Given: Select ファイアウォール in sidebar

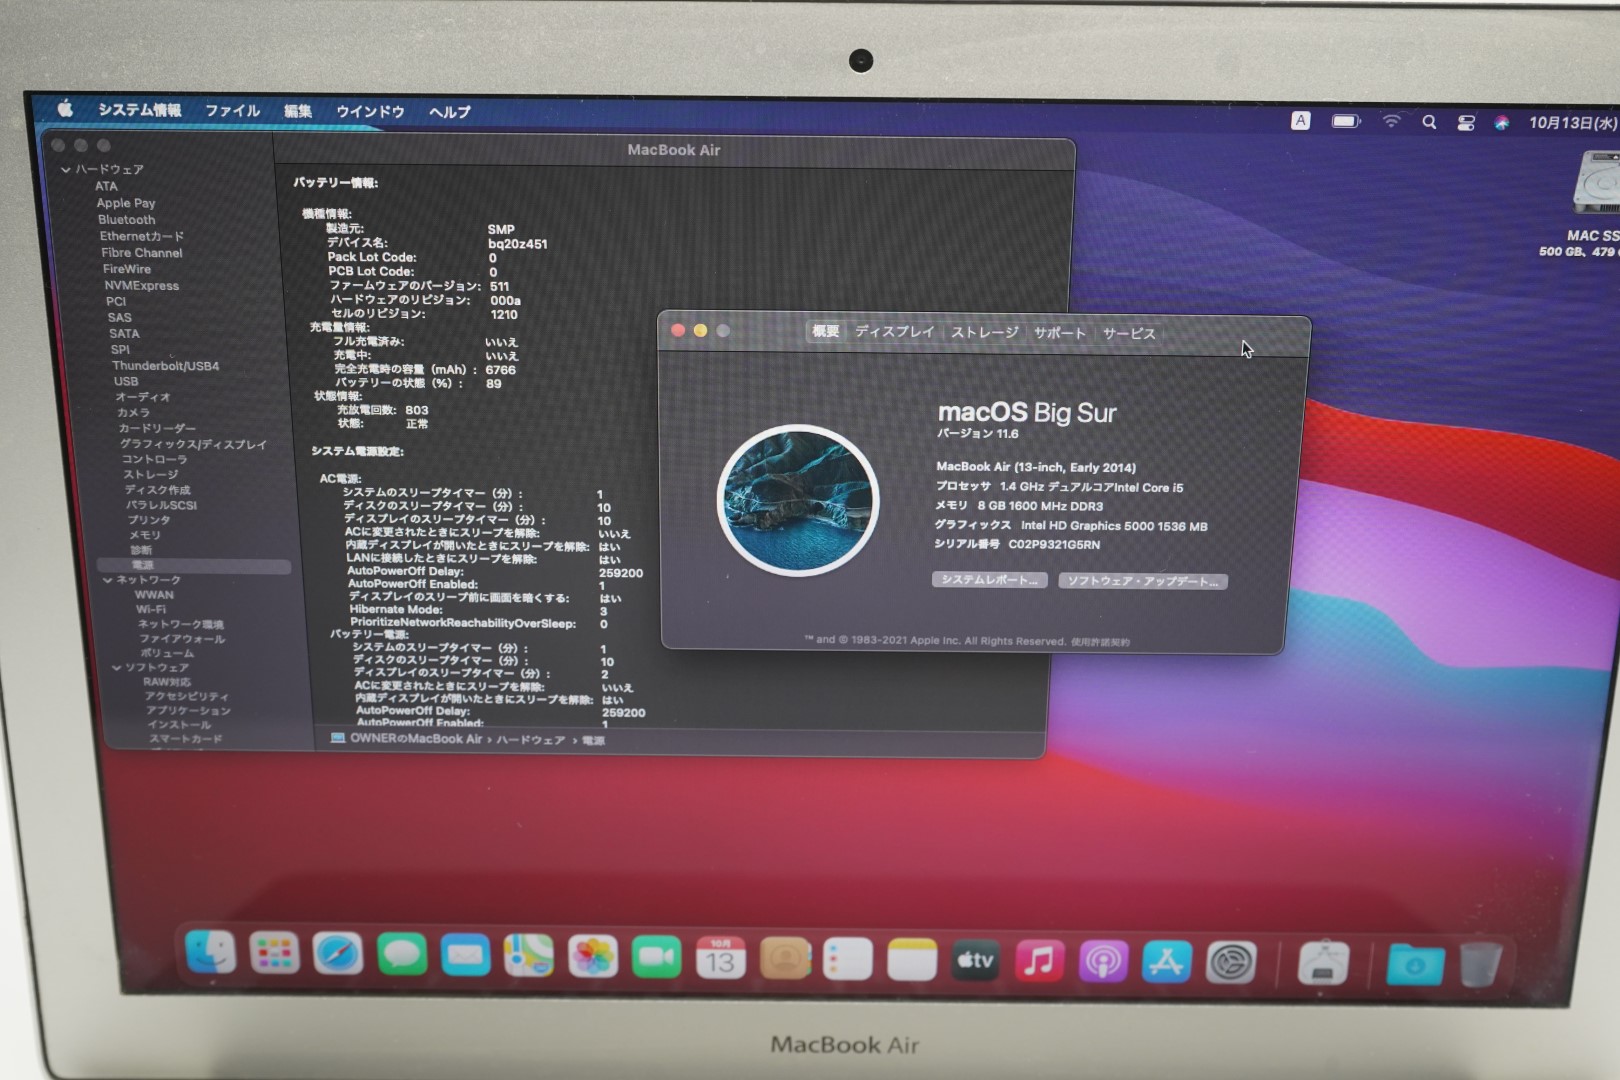Looking at the screenshot, I should (182, 638).
